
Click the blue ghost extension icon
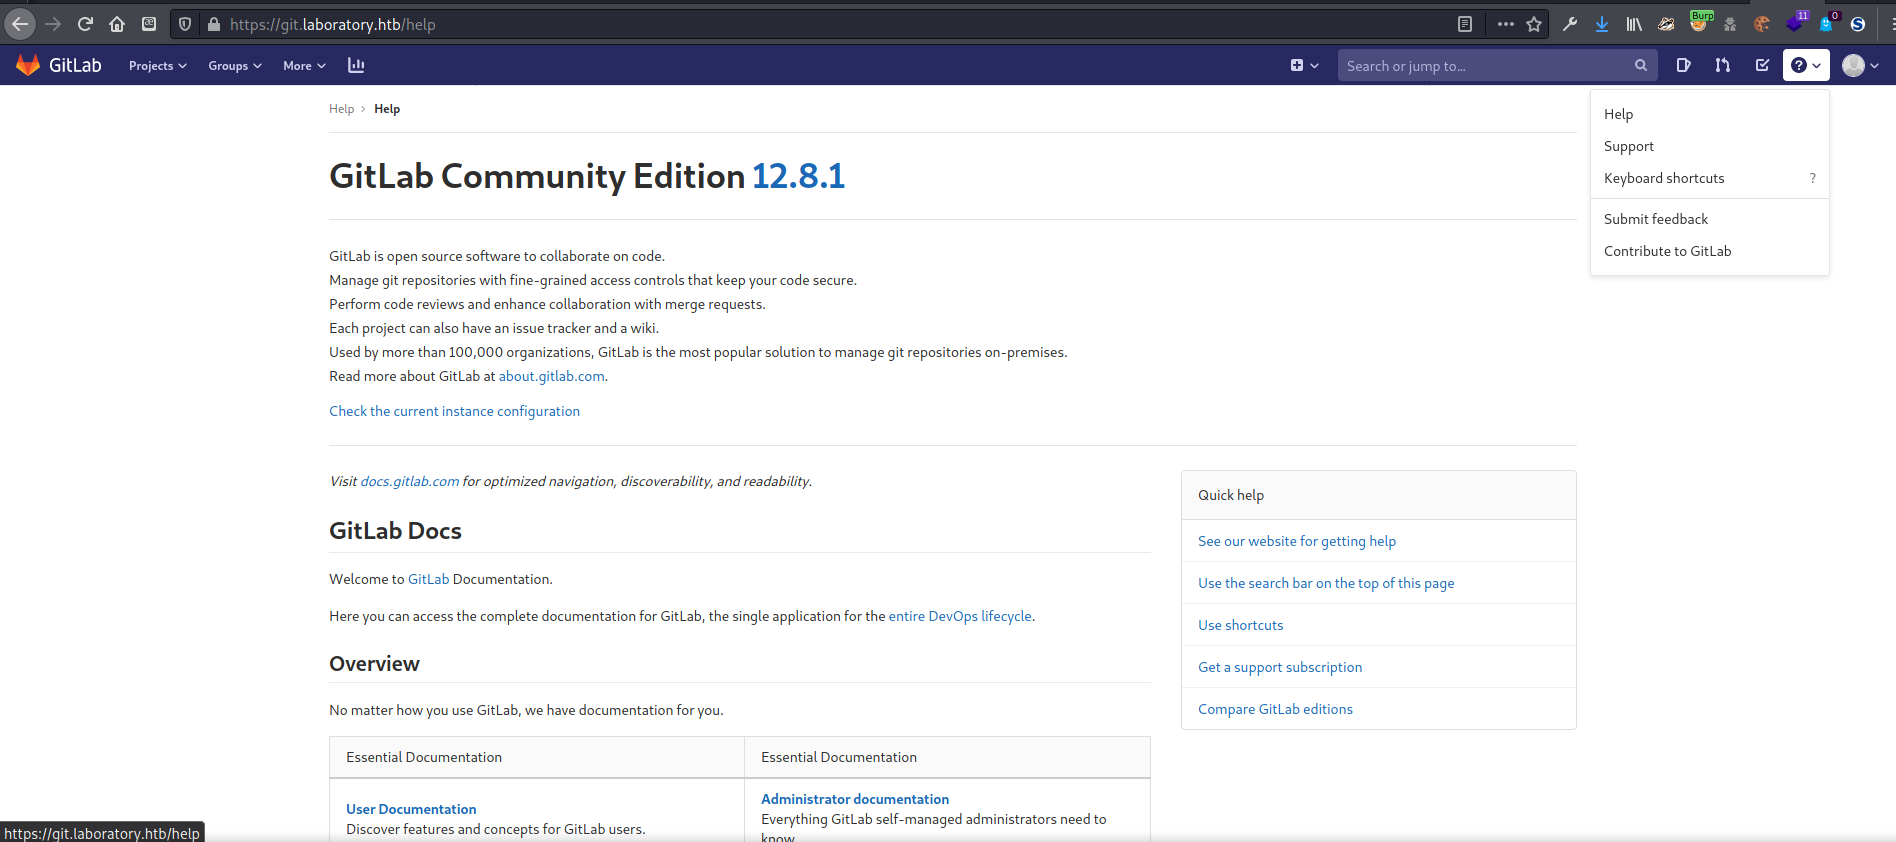click(1828, 22)
